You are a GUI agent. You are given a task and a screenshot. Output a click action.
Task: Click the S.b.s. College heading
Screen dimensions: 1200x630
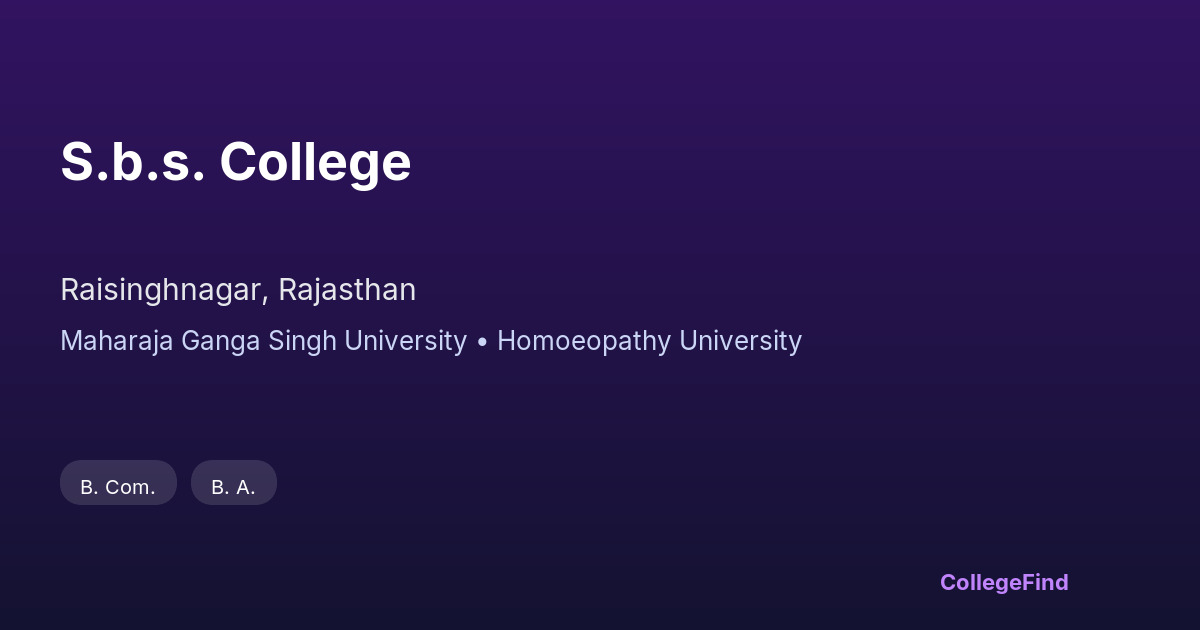[x=235, y=162]
